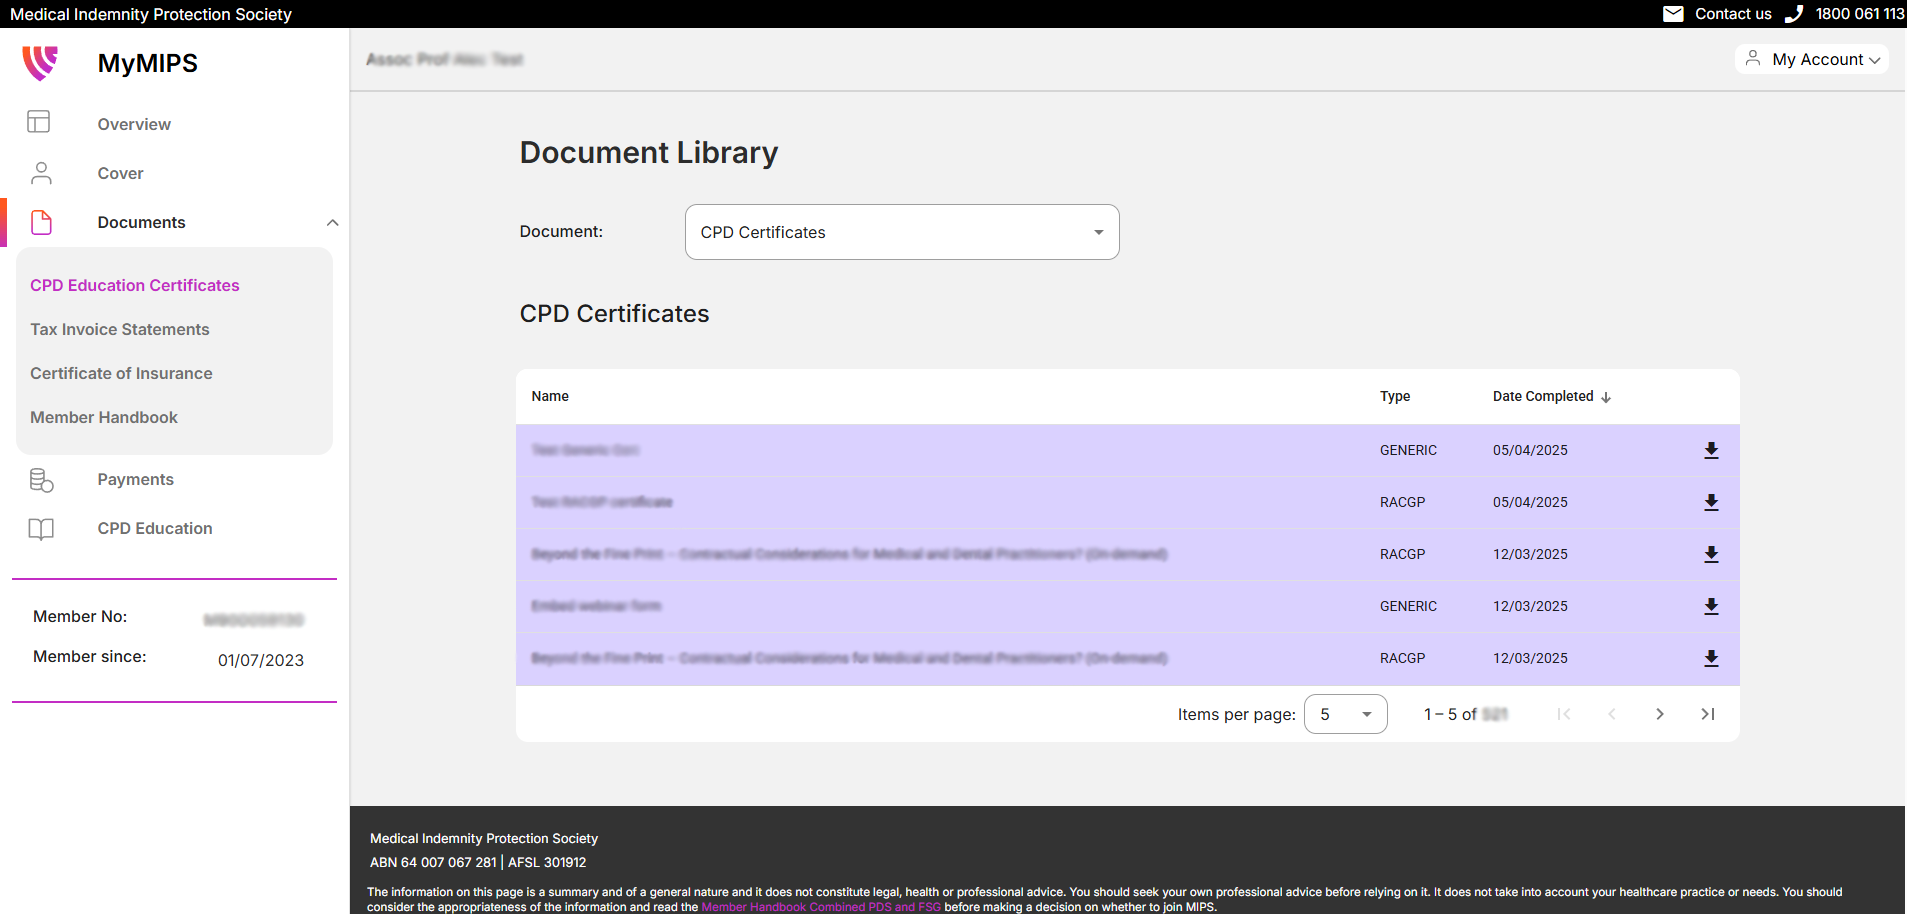This screenshot has width=1907, height=914.
Task: Click the Contact us envelope icon
Action: point(1673,14)
